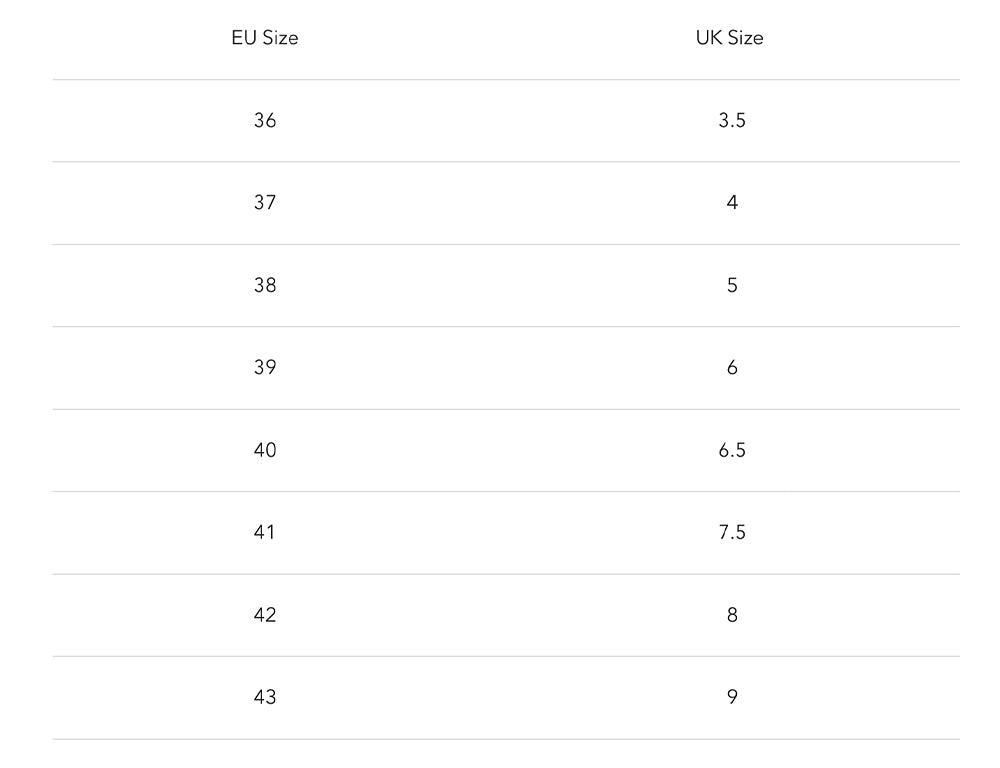1000x768 pixels.
Task: Click the UK size 4 value
Action: click(x=732, y=203)
